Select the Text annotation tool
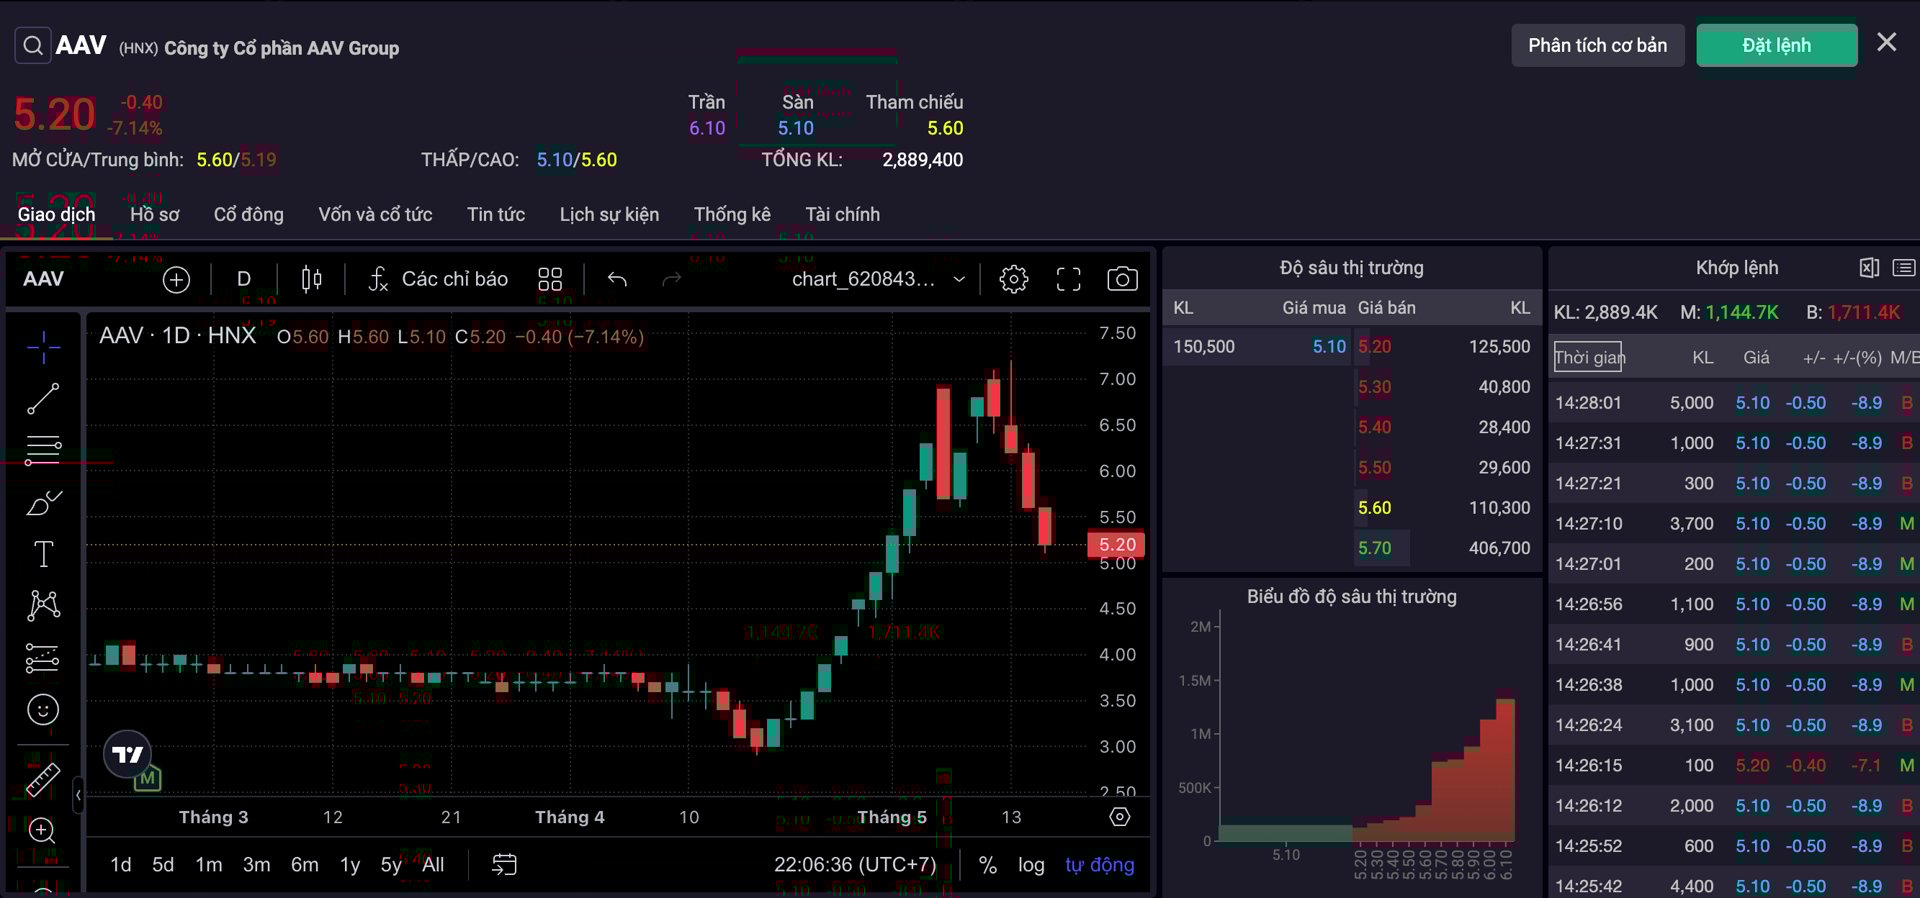 (x=43, y=554)
